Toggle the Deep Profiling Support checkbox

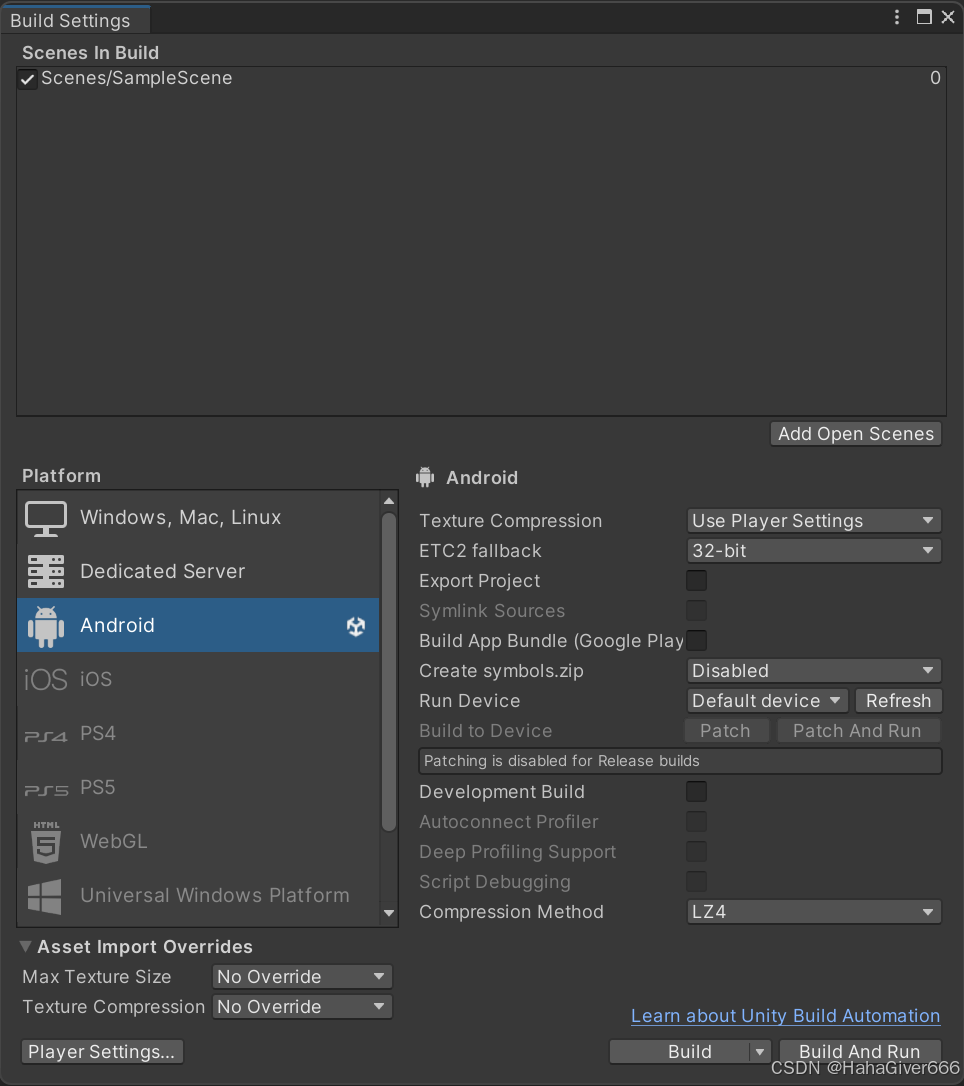tap(697, 851)
